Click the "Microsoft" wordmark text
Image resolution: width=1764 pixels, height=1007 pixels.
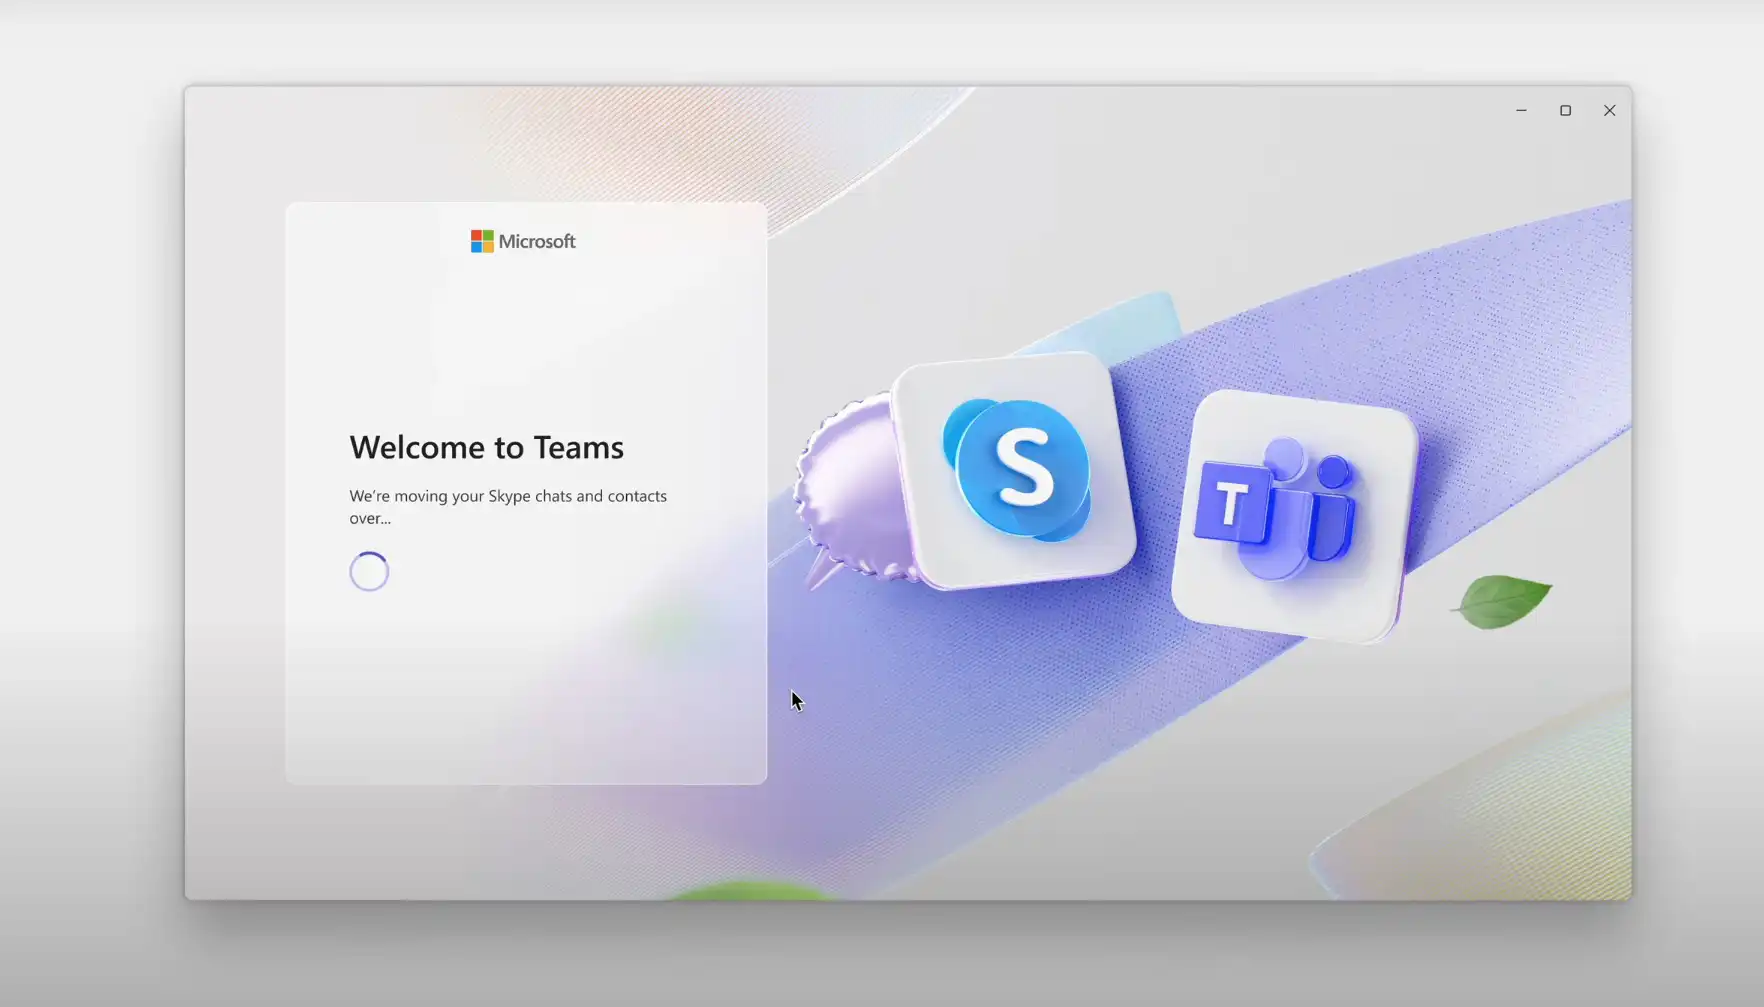click(x=537, y=241)
